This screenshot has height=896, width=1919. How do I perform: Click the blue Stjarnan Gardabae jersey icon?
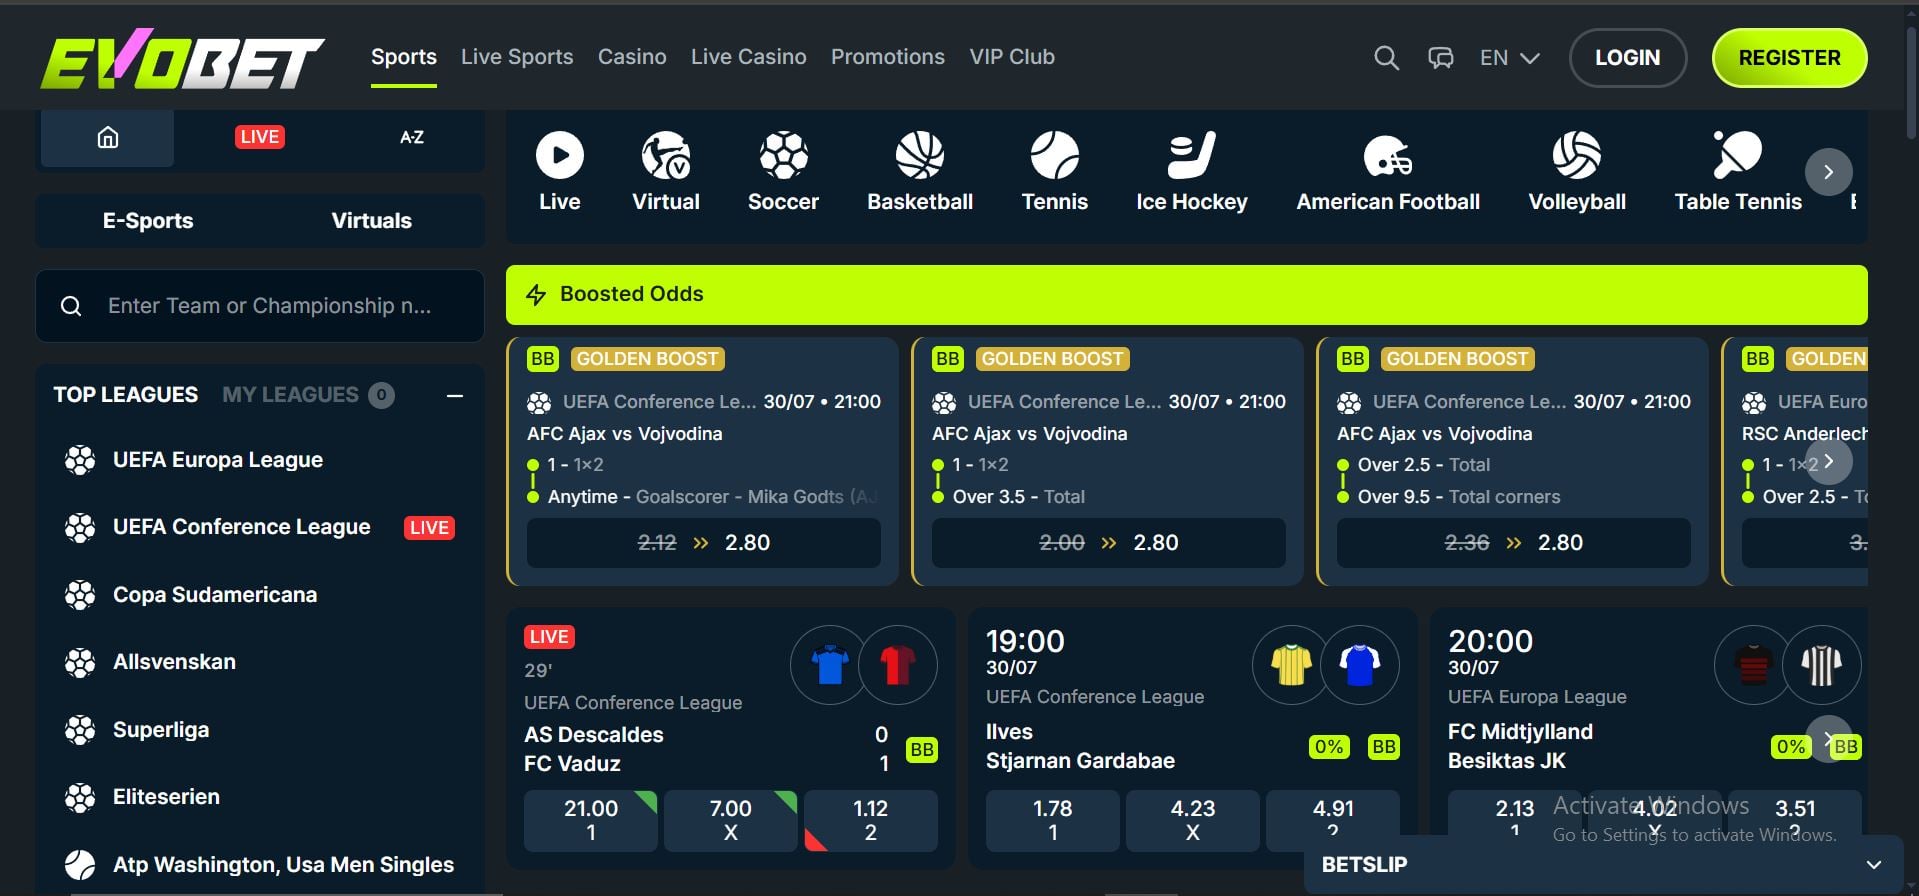point(1360,664)
